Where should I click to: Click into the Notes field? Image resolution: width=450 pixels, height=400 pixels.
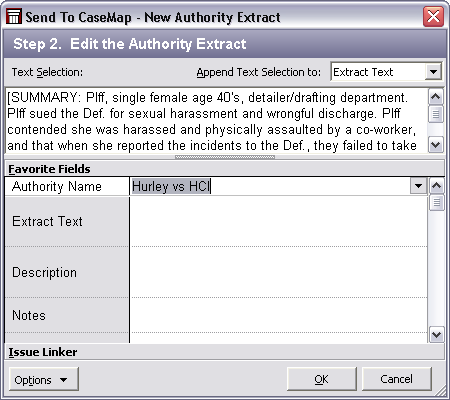click(279, 315)
